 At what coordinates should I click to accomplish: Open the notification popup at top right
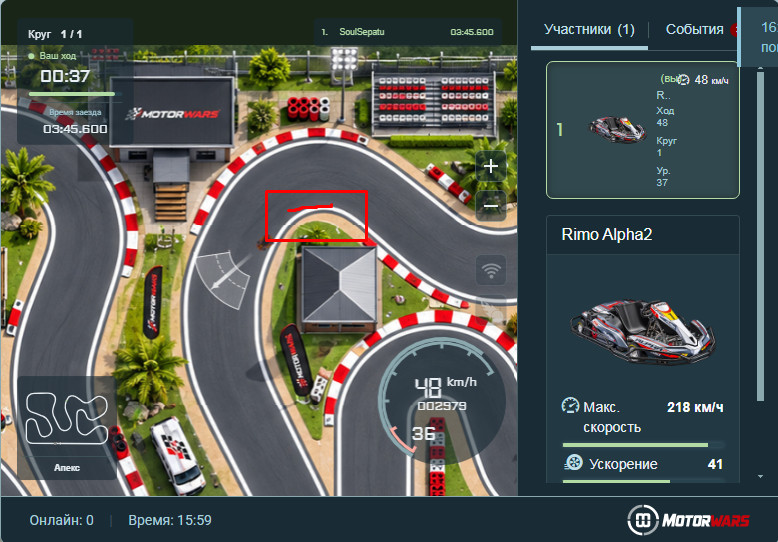[758, 37]
